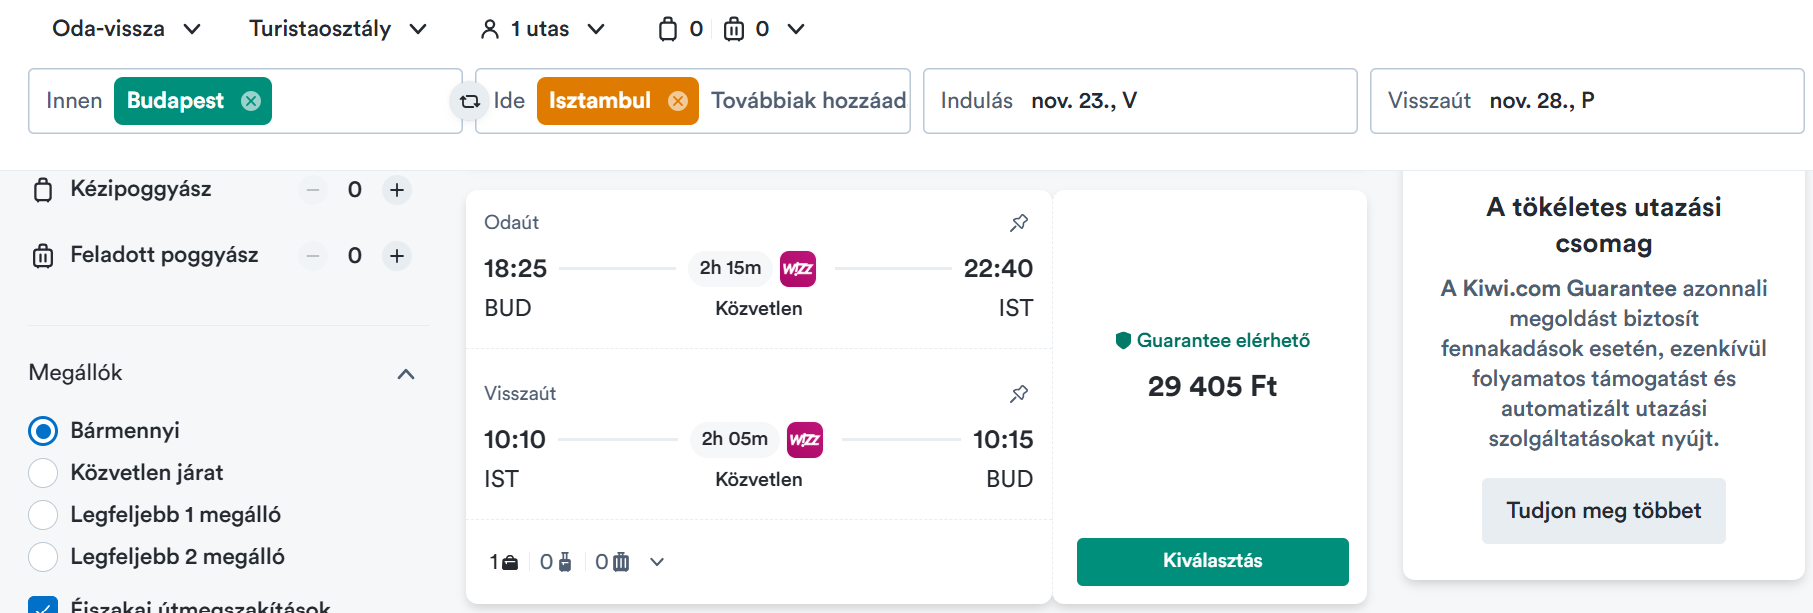Choose Legfeljebb 1 megálló option
Screen dimensions: 1813x613
(x=43, y=515)
